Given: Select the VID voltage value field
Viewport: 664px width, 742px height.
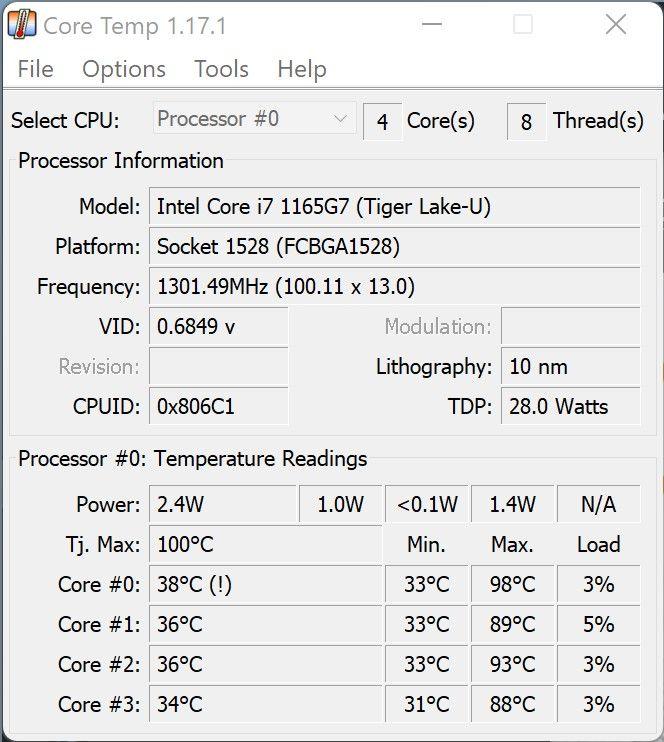Looking at the screenshot, I should [218, 327].
